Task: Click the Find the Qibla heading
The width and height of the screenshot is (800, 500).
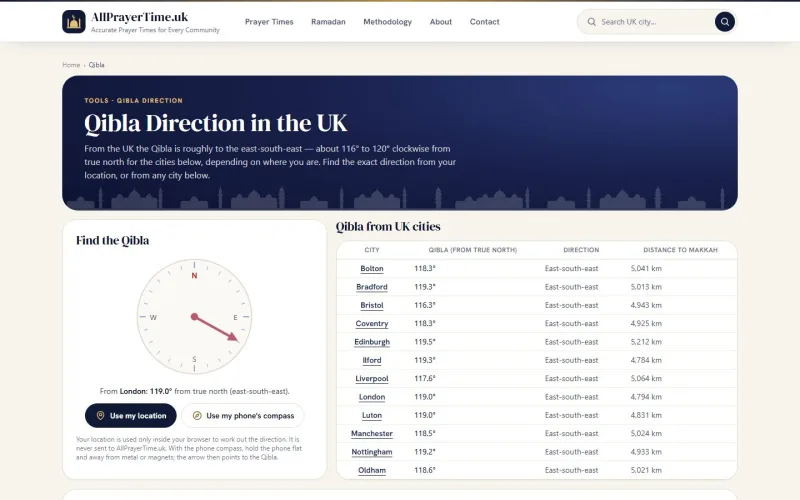Action: (113, 240)
